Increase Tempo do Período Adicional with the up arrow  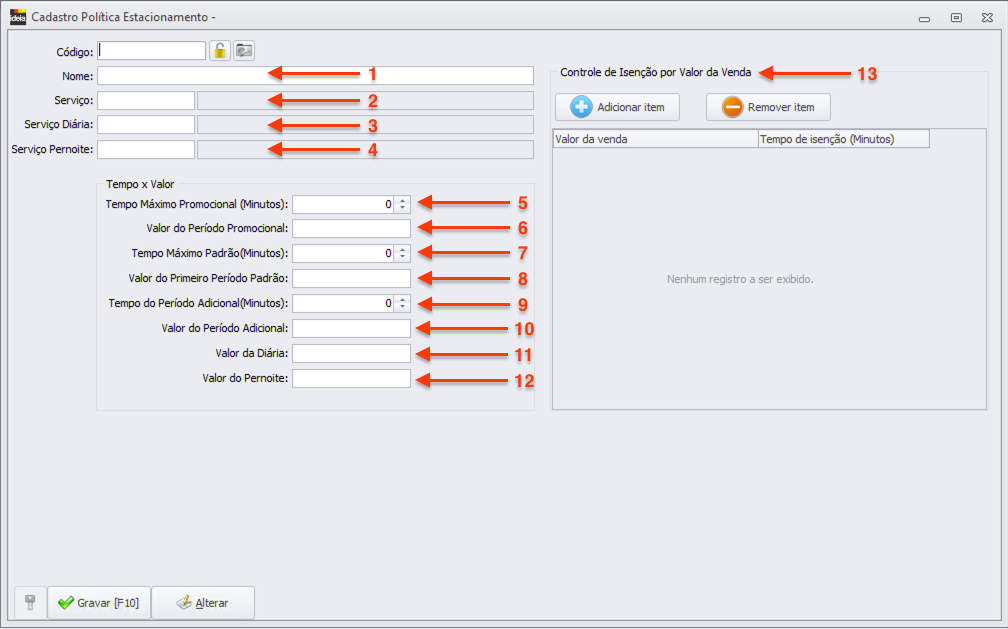402,299
